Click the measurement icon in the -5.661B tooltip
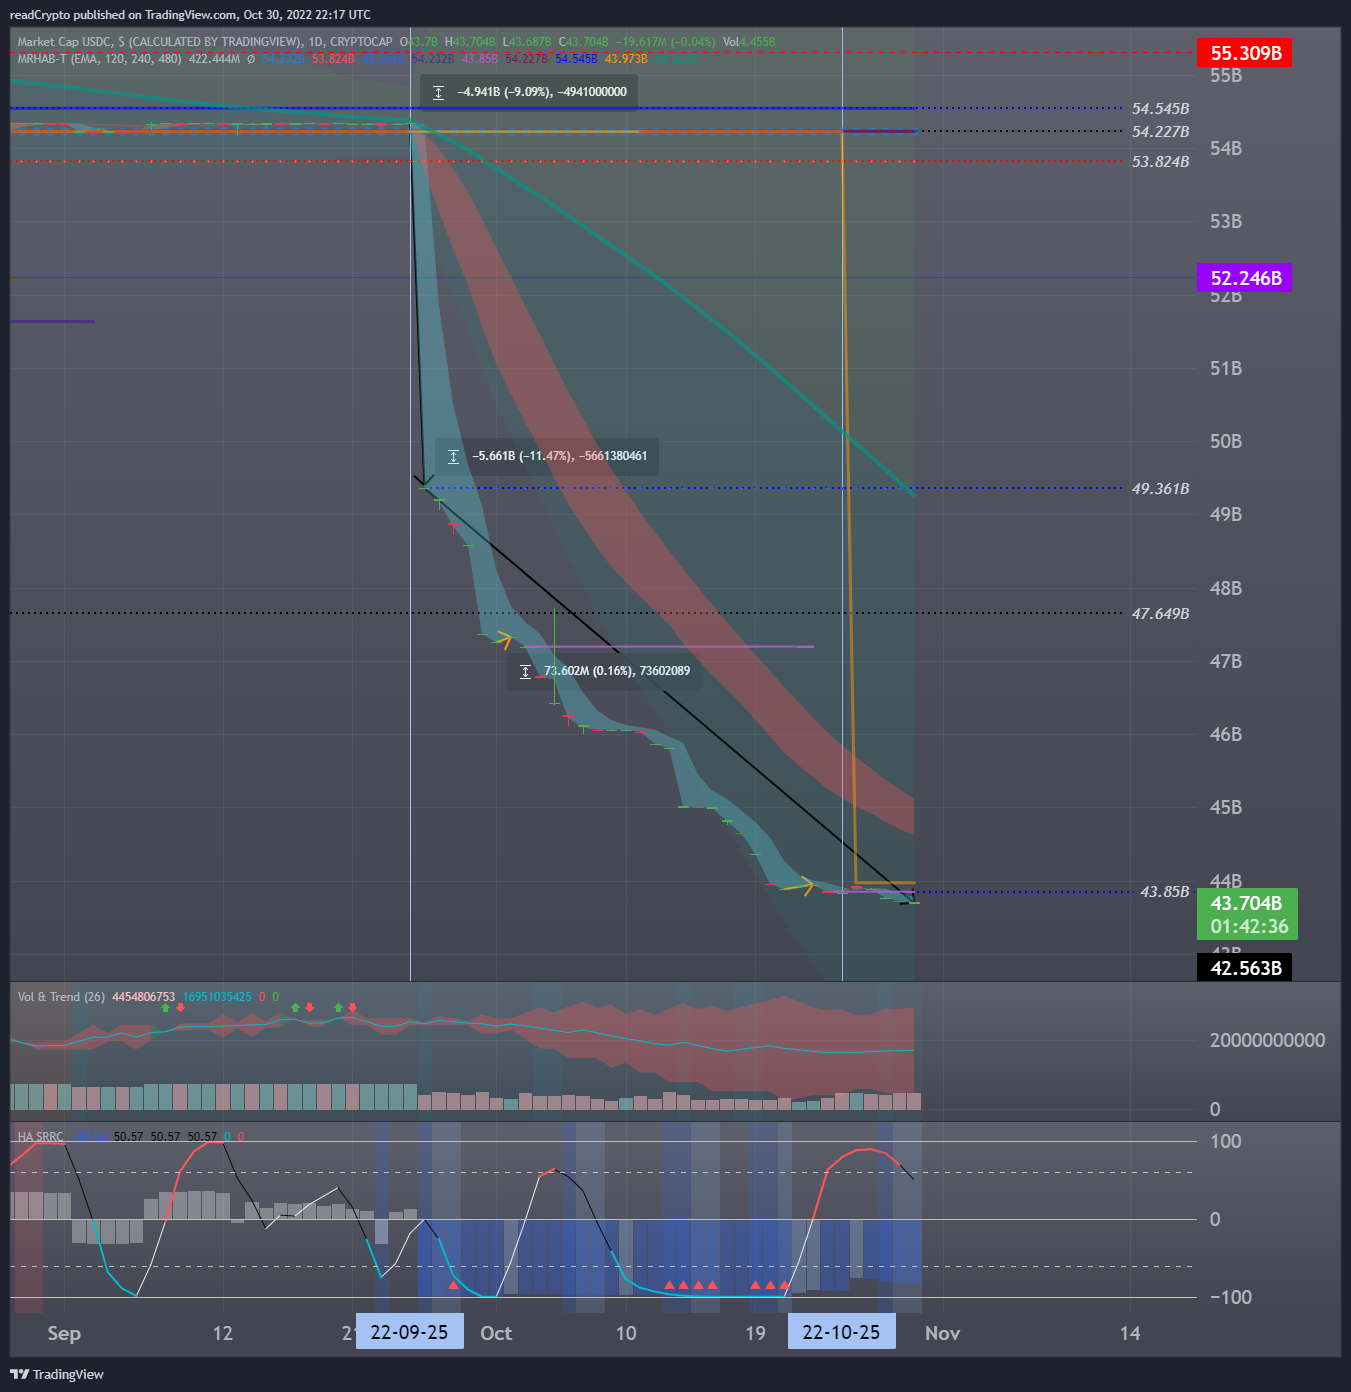1351x1392 pixels. 453,456
